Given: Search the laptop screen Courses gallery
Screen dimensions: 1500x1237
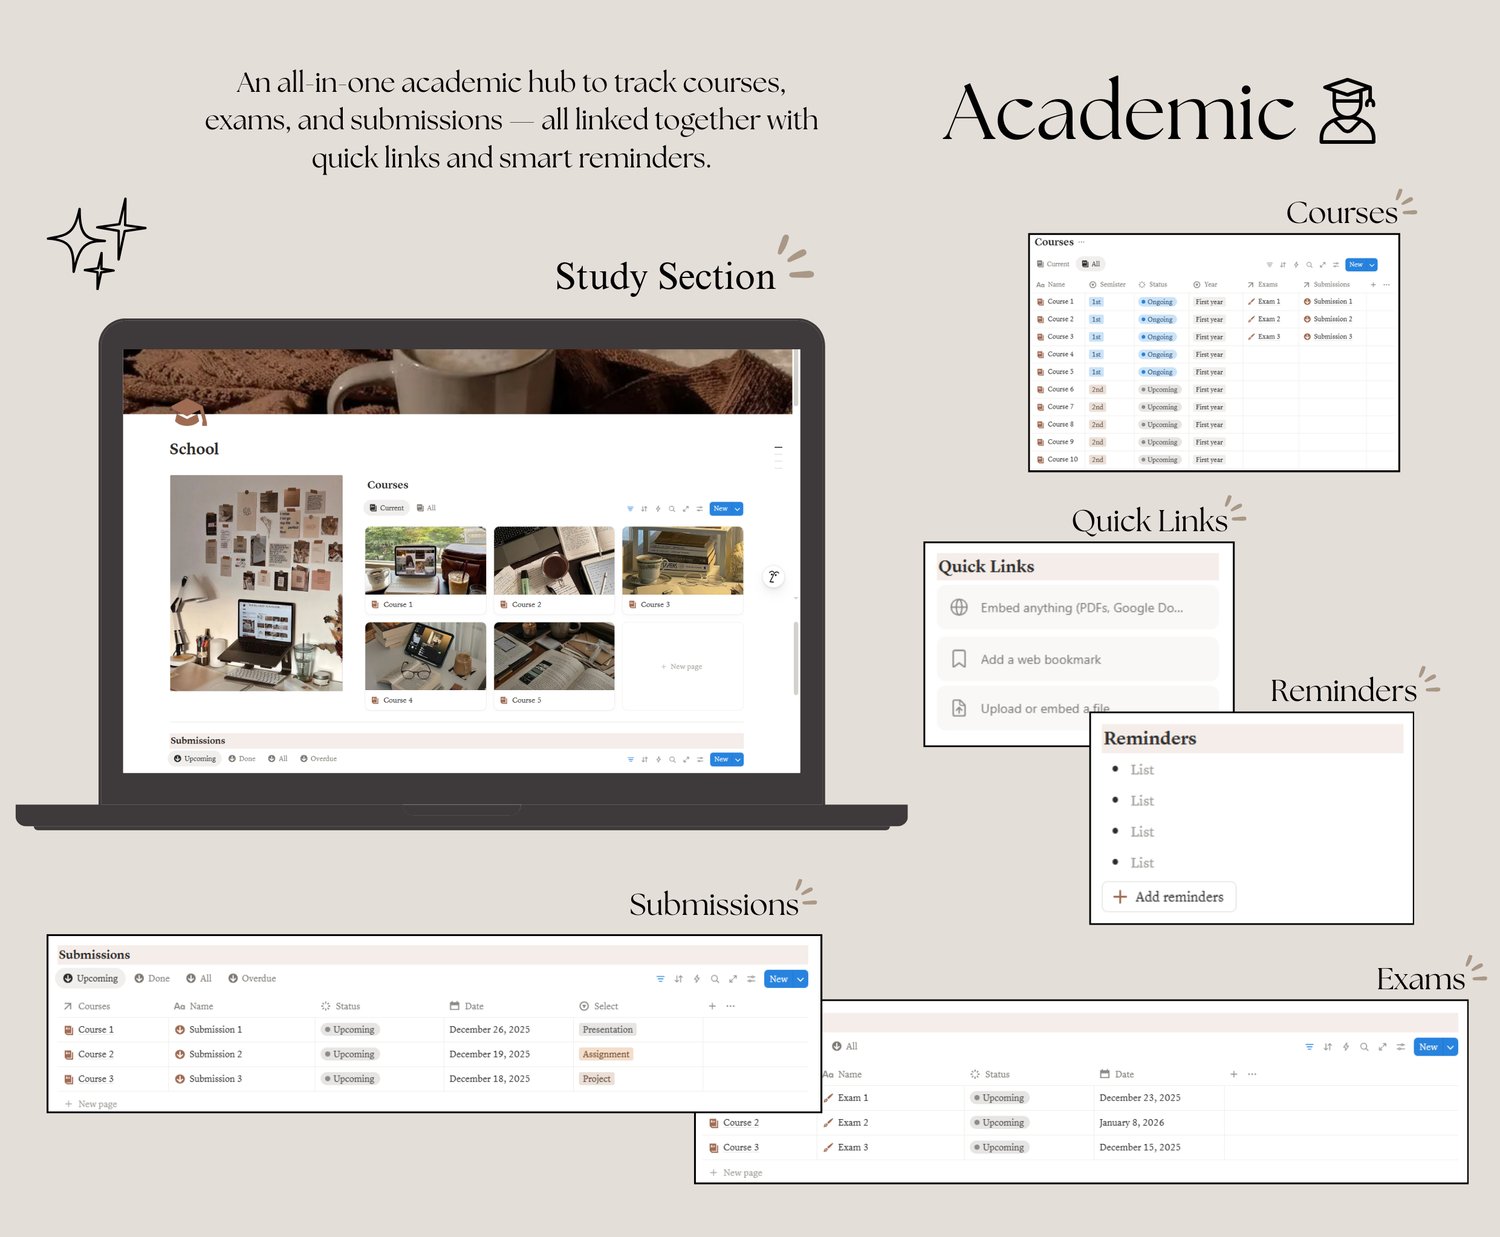Looking at the screenshot, I should [672, 509].
